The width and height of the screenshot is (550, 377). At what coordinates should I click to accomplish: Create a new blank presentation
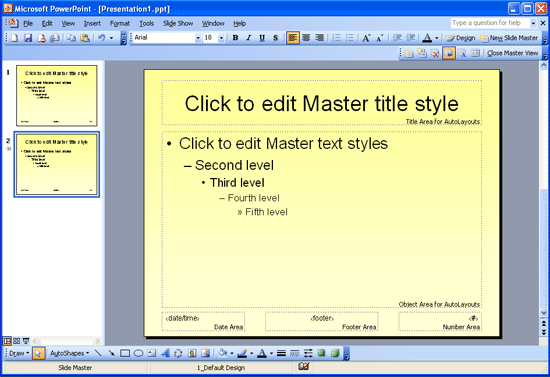pos(14,38)
